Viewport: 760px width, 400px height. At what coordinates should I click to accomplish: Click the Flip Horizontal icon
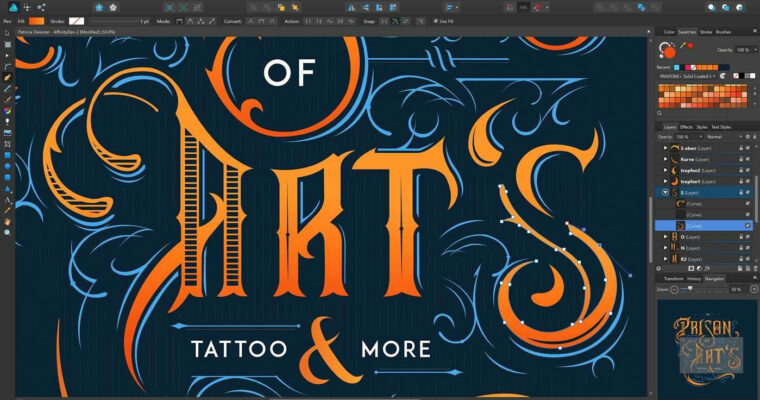click(x=351, y=7)
